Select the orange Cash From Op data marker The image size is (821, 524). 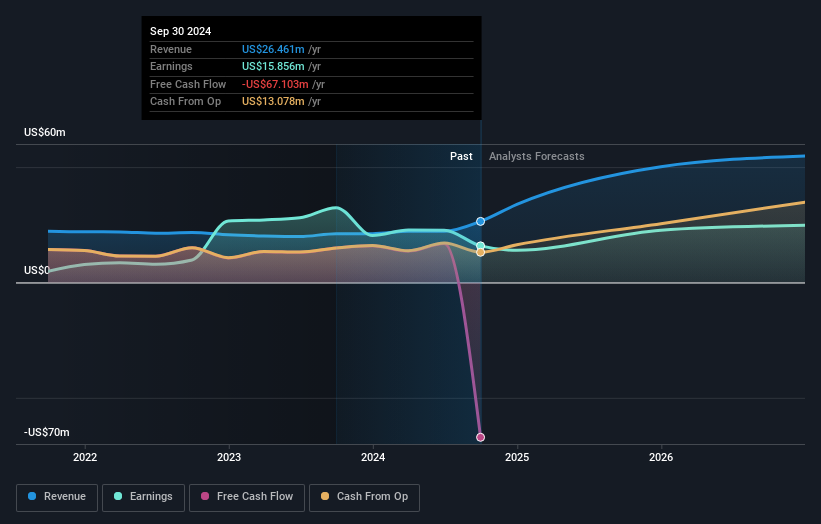coord(480,252)
